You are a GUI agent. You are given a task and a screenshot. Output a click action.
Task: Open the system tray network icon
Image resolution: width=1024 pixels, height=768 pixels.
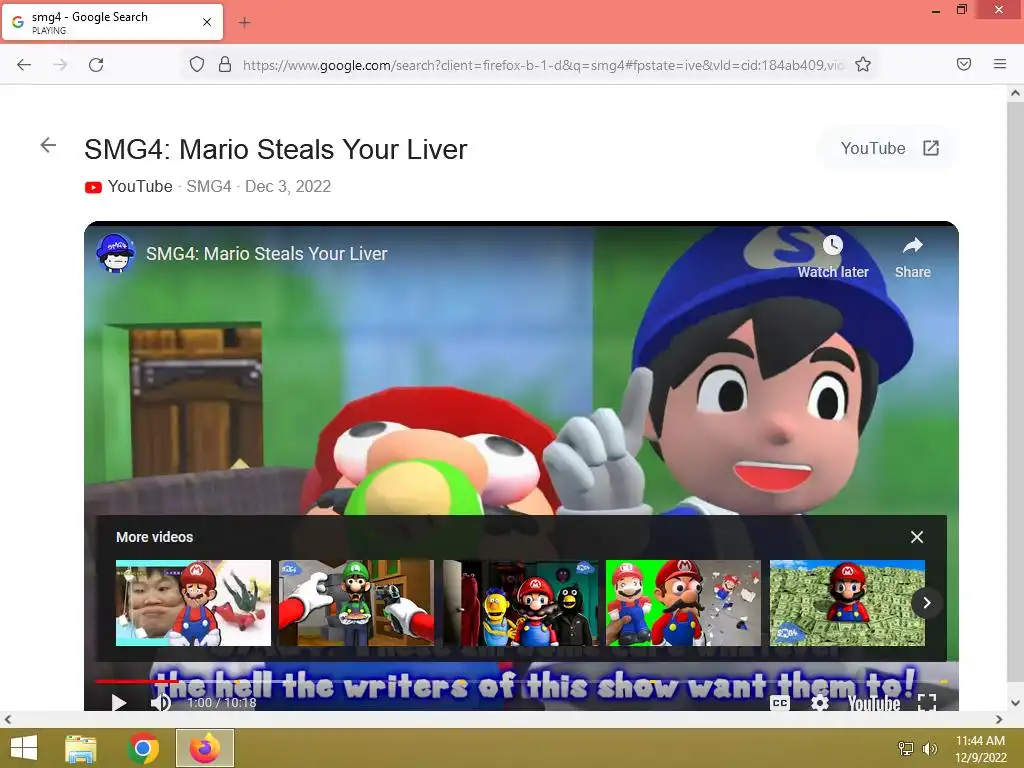pyautogui.click(x=905, y=748)
